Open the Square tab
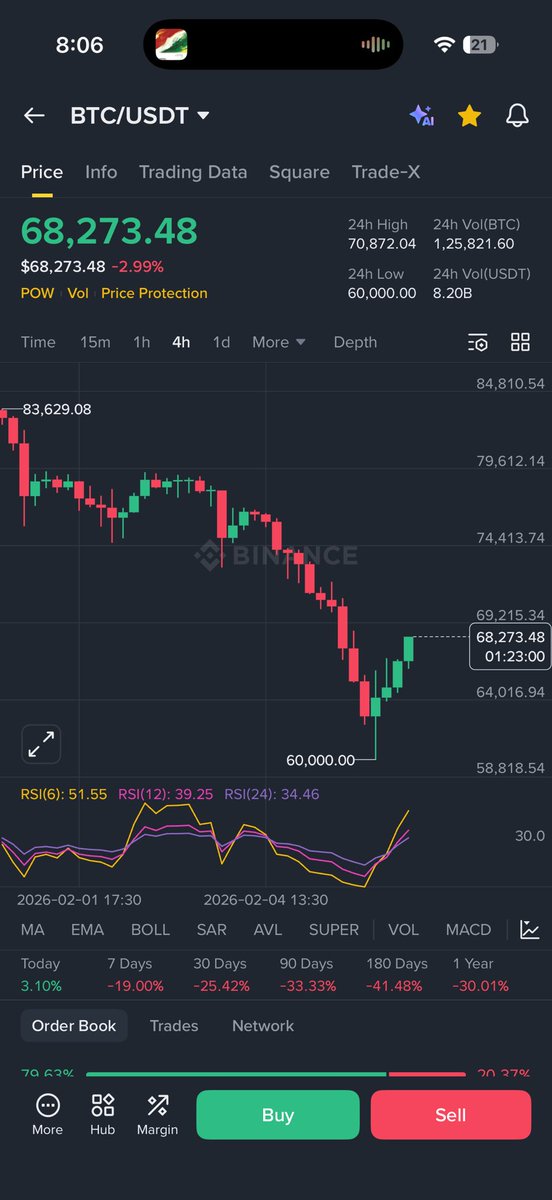The width and height of the screenshot is (552, 1200). tap(299, 172)
